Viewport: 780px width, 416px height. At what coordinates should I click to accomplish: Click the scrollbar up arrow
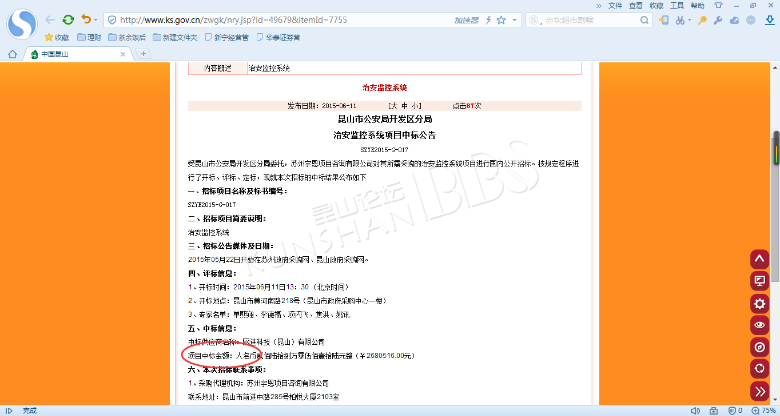point(776,66)
